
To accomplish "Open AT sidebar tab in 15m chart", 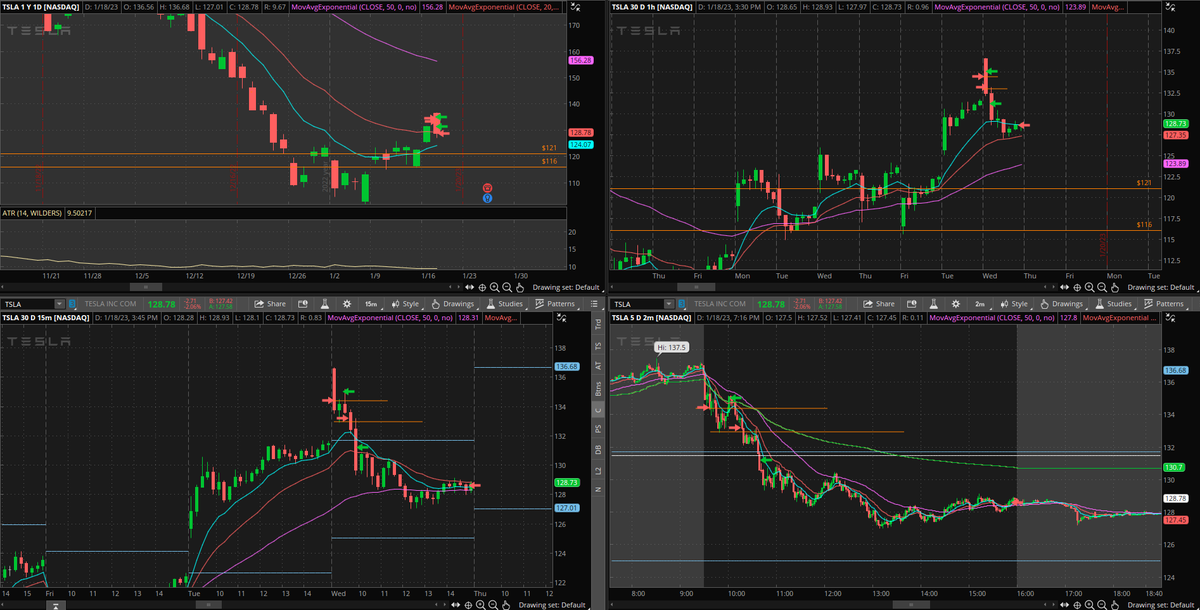I will pos(599,366).
